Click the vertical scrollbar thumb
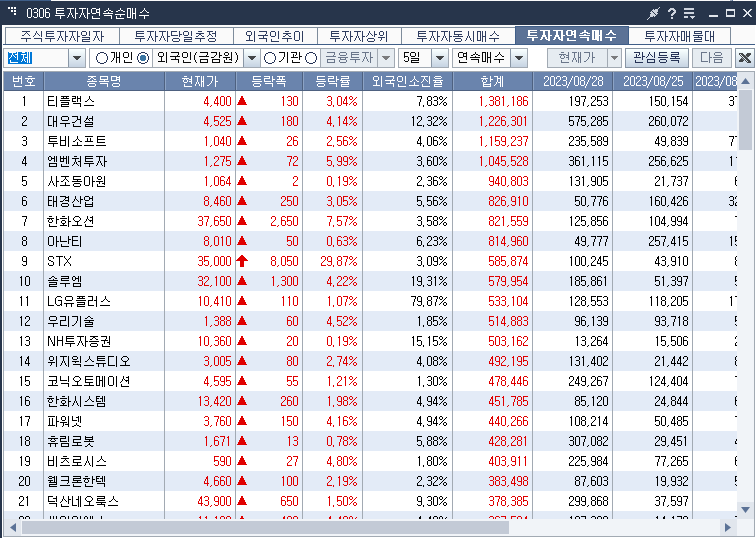 (x=745, y=120)
